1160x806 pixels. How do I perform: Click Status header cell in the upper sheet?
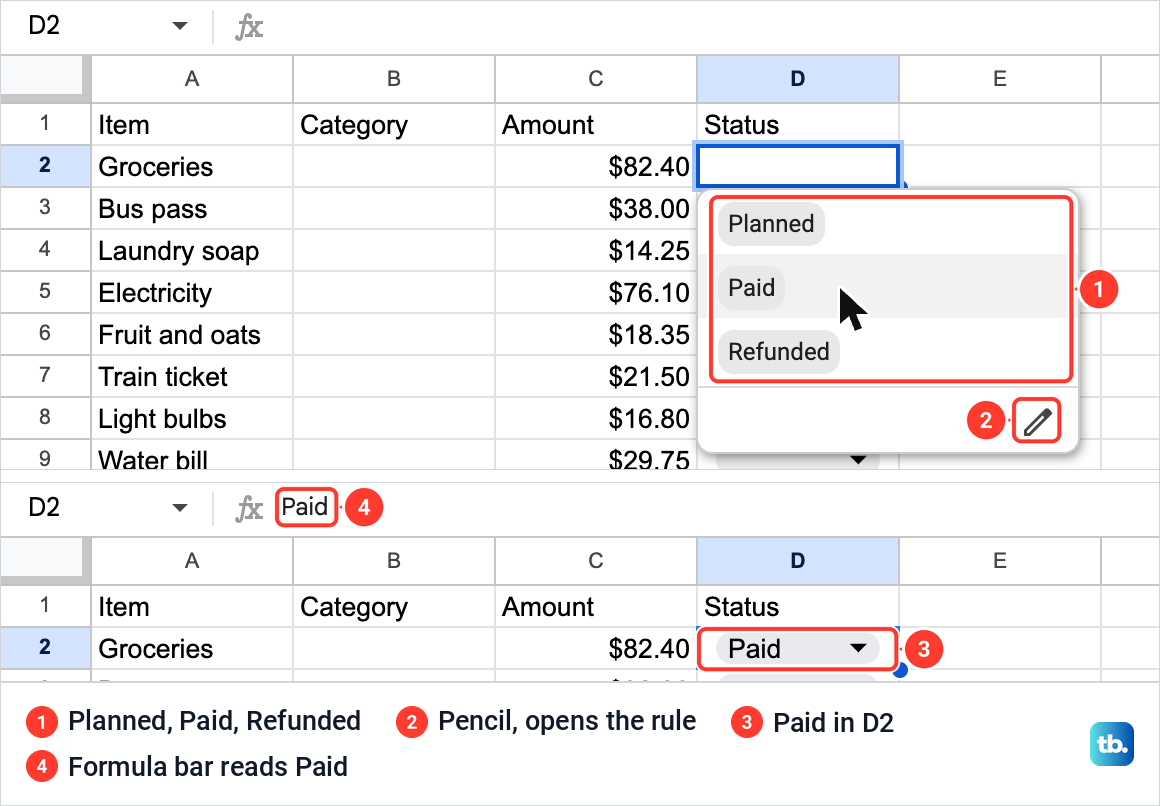tap(798, 124)
